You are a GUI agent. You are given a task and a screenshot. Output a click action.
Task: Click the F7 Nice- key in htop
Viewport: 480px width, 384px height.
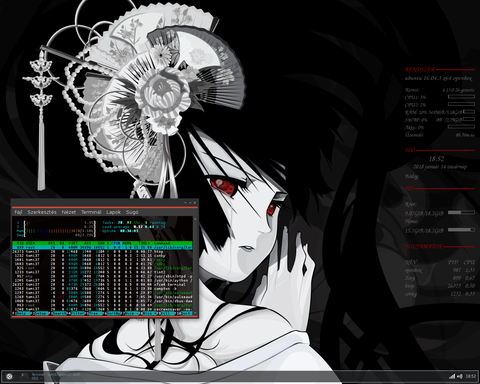[131, 313]
